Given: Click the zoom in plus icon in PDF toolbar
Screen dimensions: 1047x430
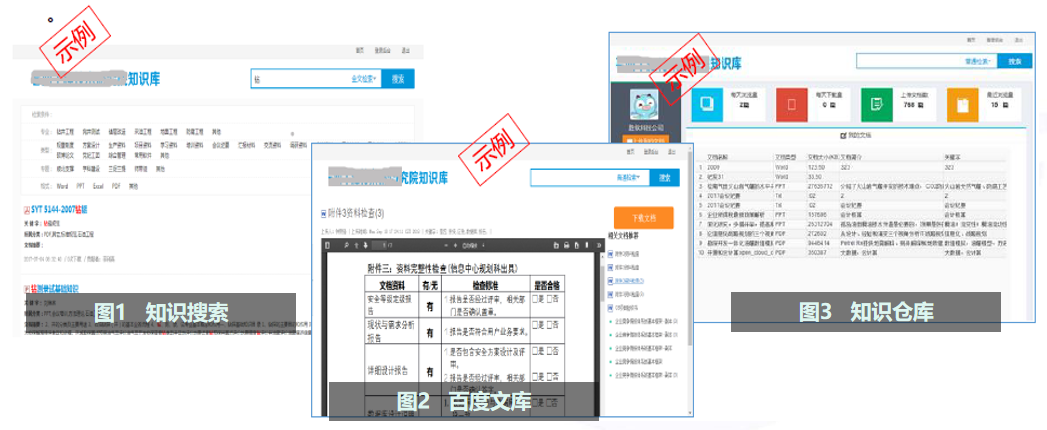Looking at the screenshot, I should click(x=455, y=245).
